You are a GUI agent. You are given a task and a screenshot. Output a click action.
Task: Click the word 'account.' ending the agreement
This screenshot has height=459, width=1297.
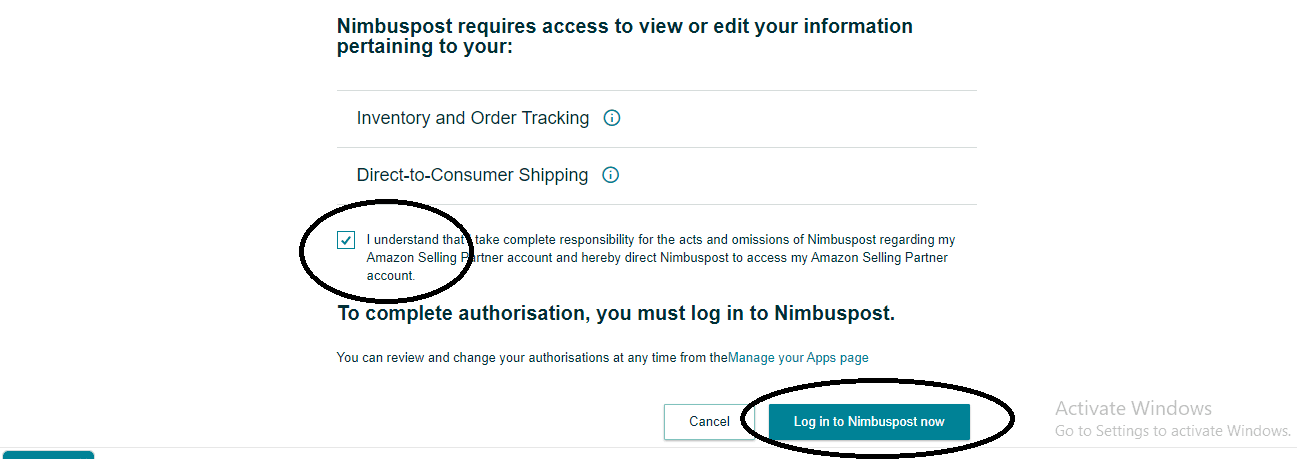(390, 275)
